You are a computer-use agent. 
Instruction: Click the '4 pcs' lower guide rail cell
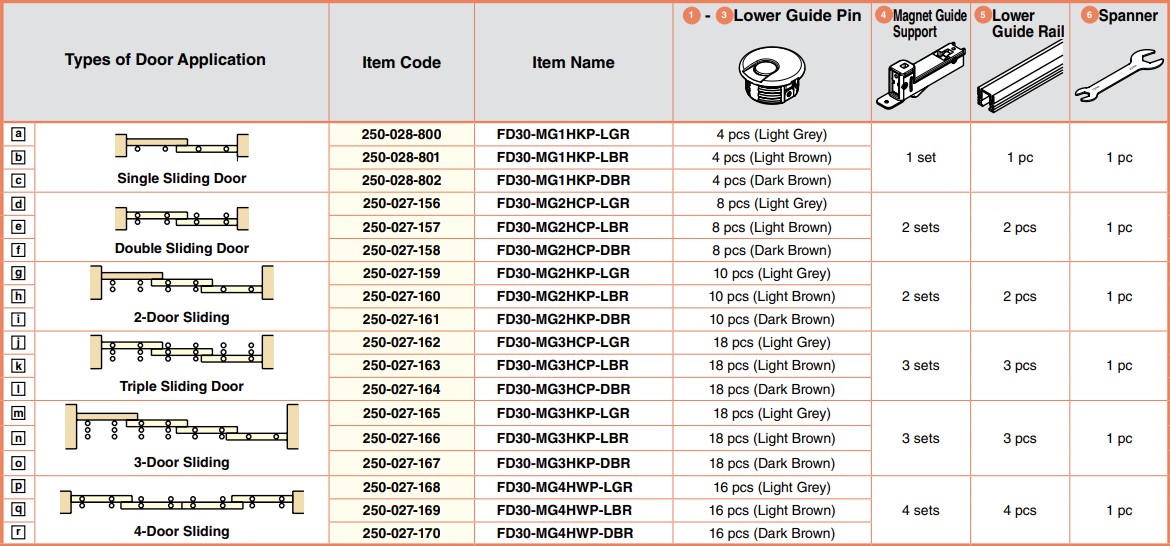pyautogui.click(x=1020, y=510)
